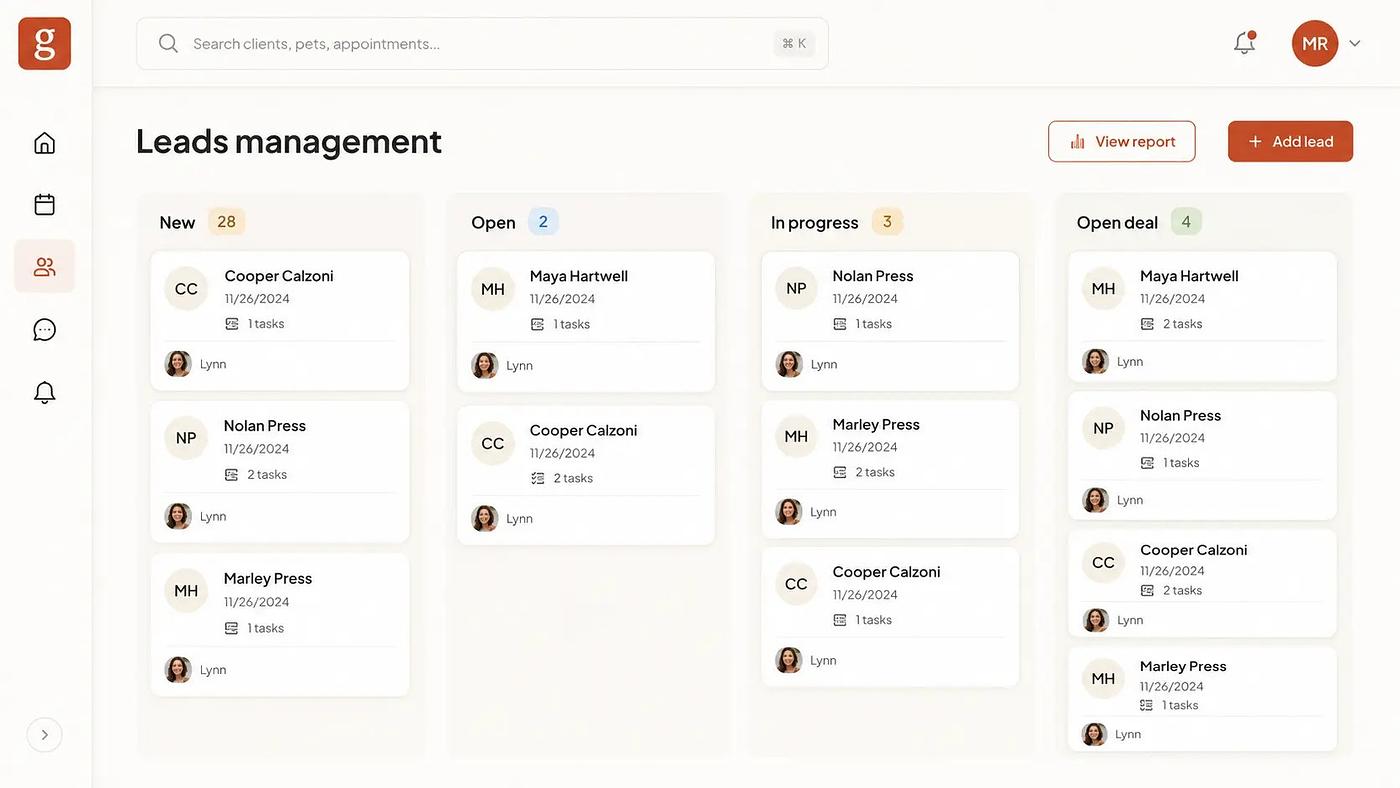1400x788 pixels.
Task: Click the MR user avatar
Action: 1315,43
